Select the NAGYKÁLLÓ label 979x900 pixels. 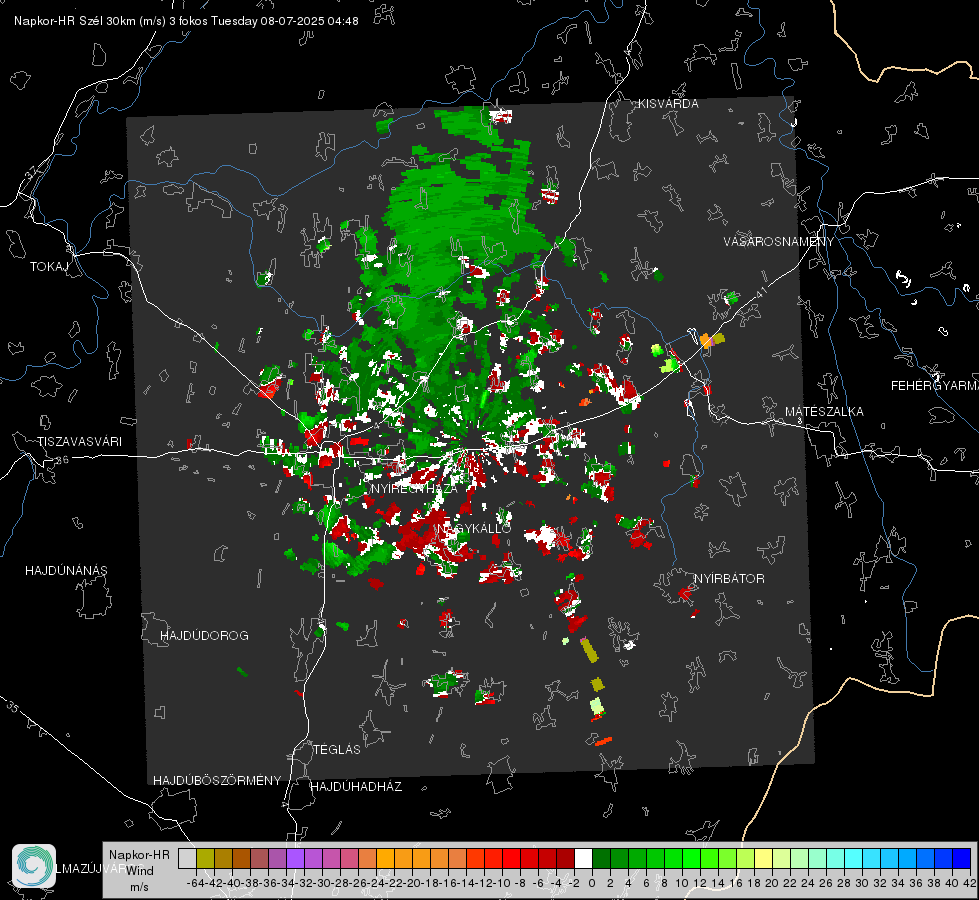(474, 528)
